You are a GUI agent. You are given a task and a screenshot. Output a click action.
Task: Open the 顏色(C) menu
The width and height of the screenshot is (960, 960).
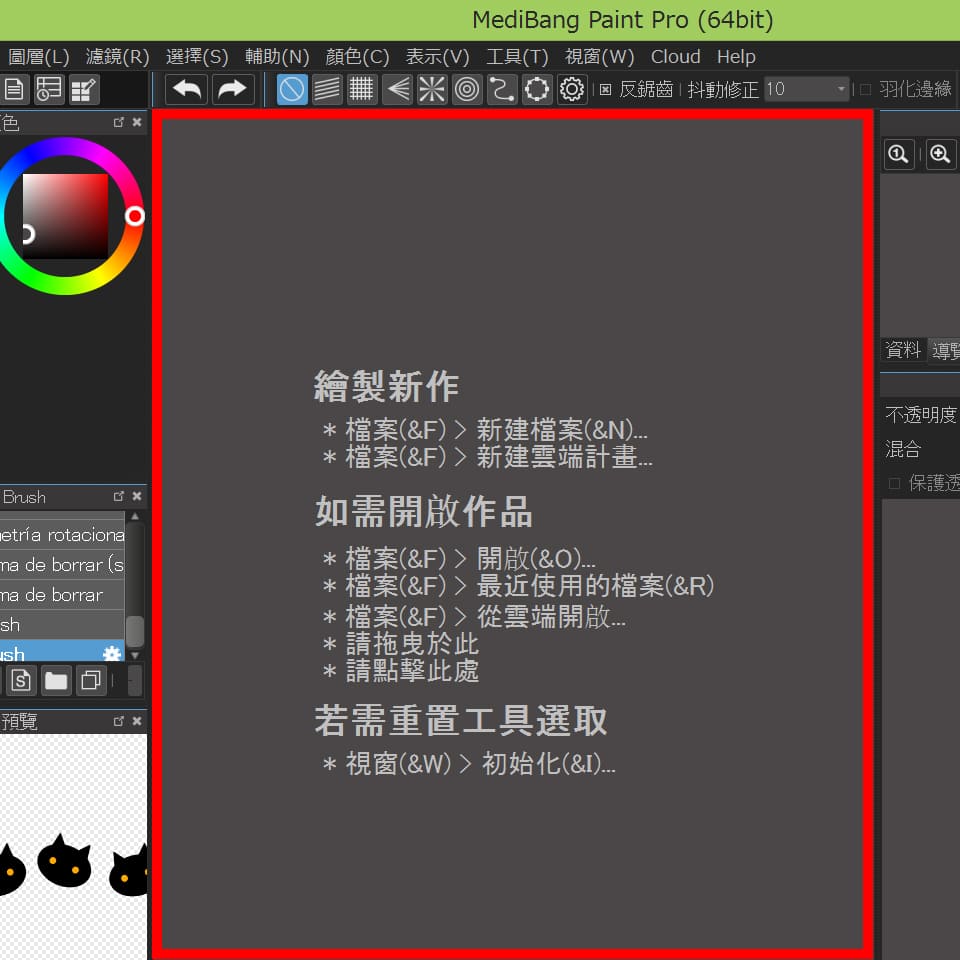[357, 57]
